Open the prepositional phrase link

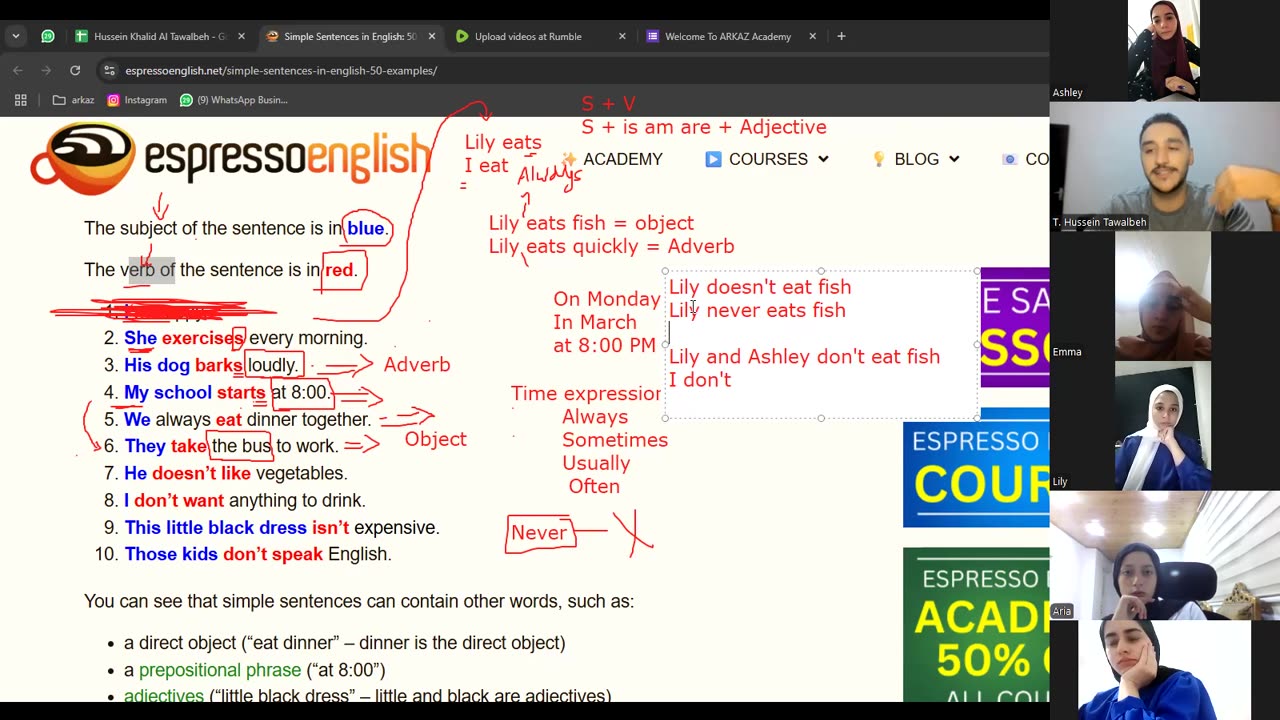point(220,670)
